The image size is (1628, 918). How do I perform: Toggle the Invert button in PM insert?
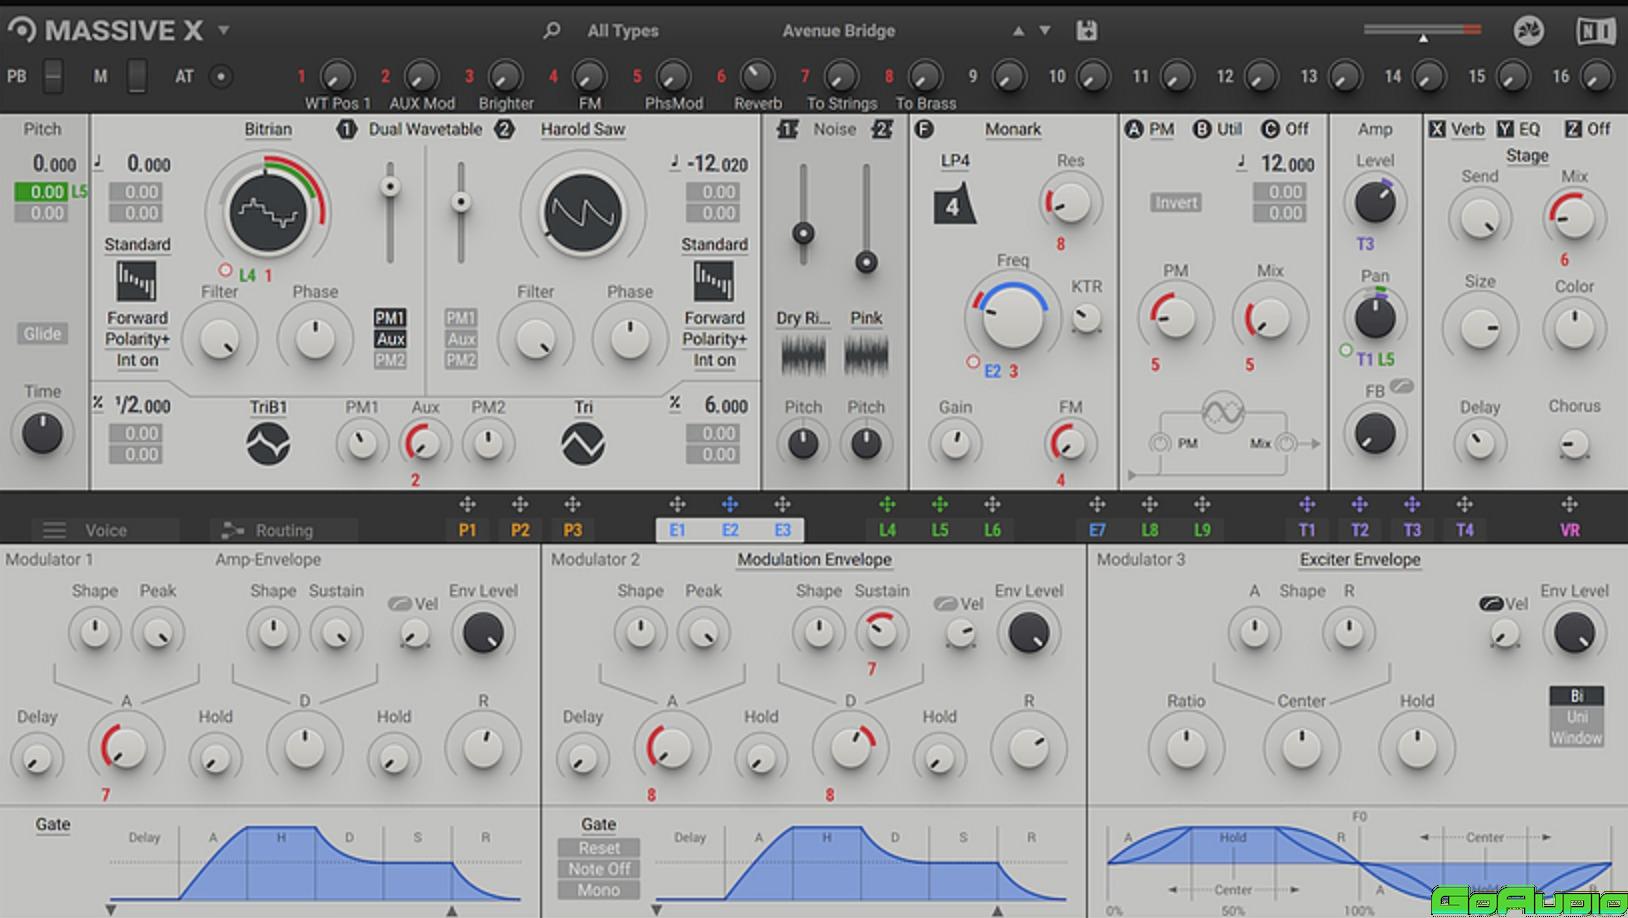click(x=1176, y=202)
